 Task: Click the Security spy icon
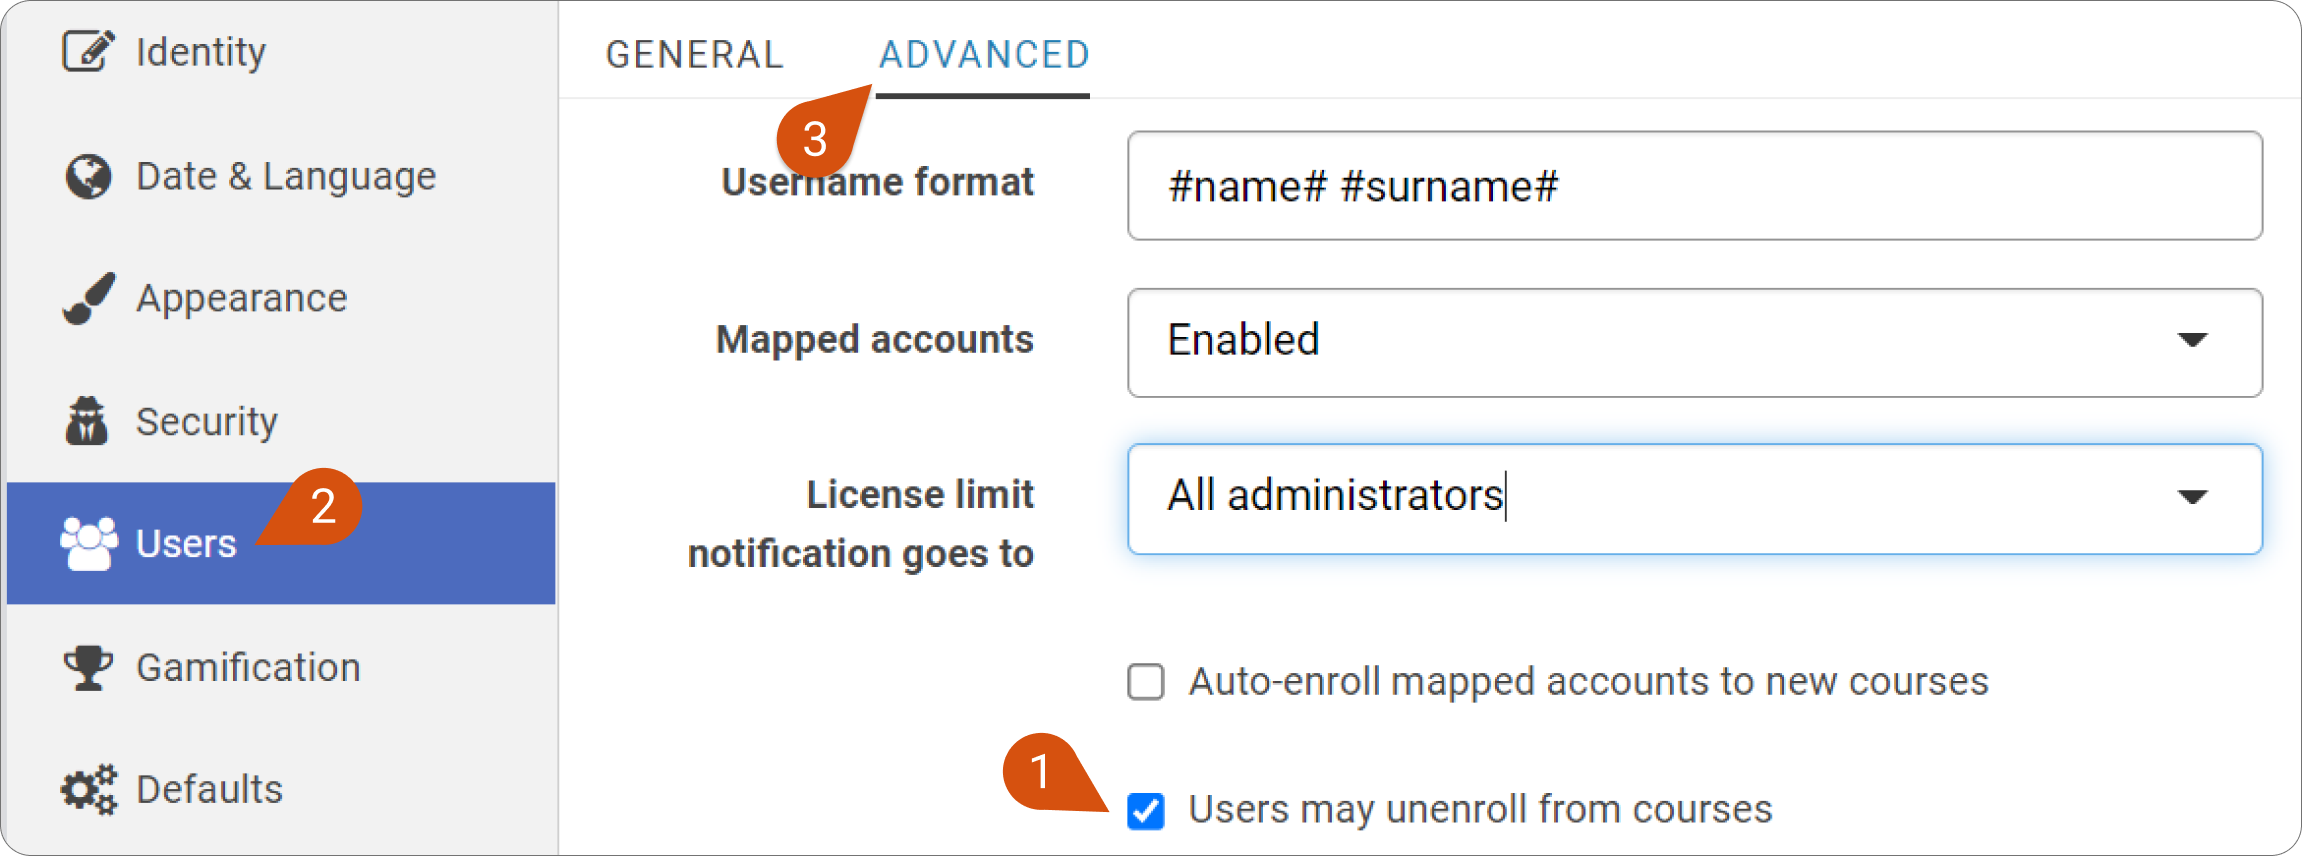[x=87, y=420]
